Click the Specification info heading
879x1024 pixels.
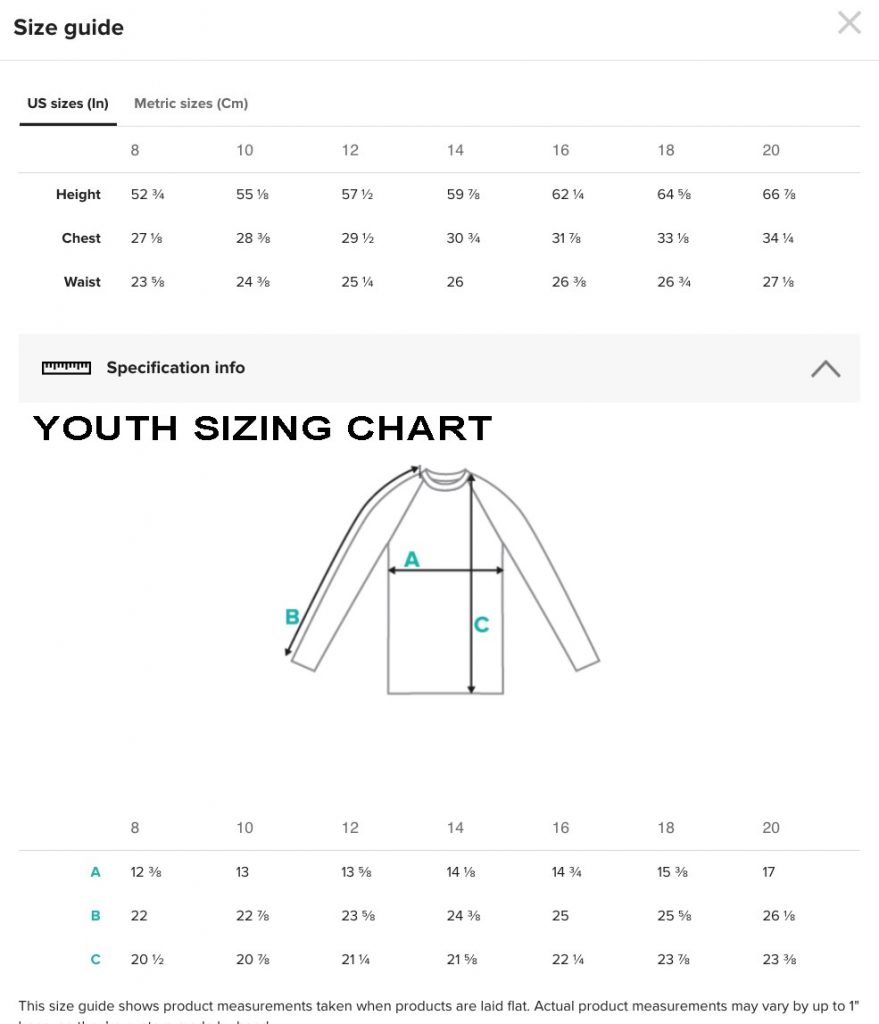pyautogui.click(x=176, y=368)
